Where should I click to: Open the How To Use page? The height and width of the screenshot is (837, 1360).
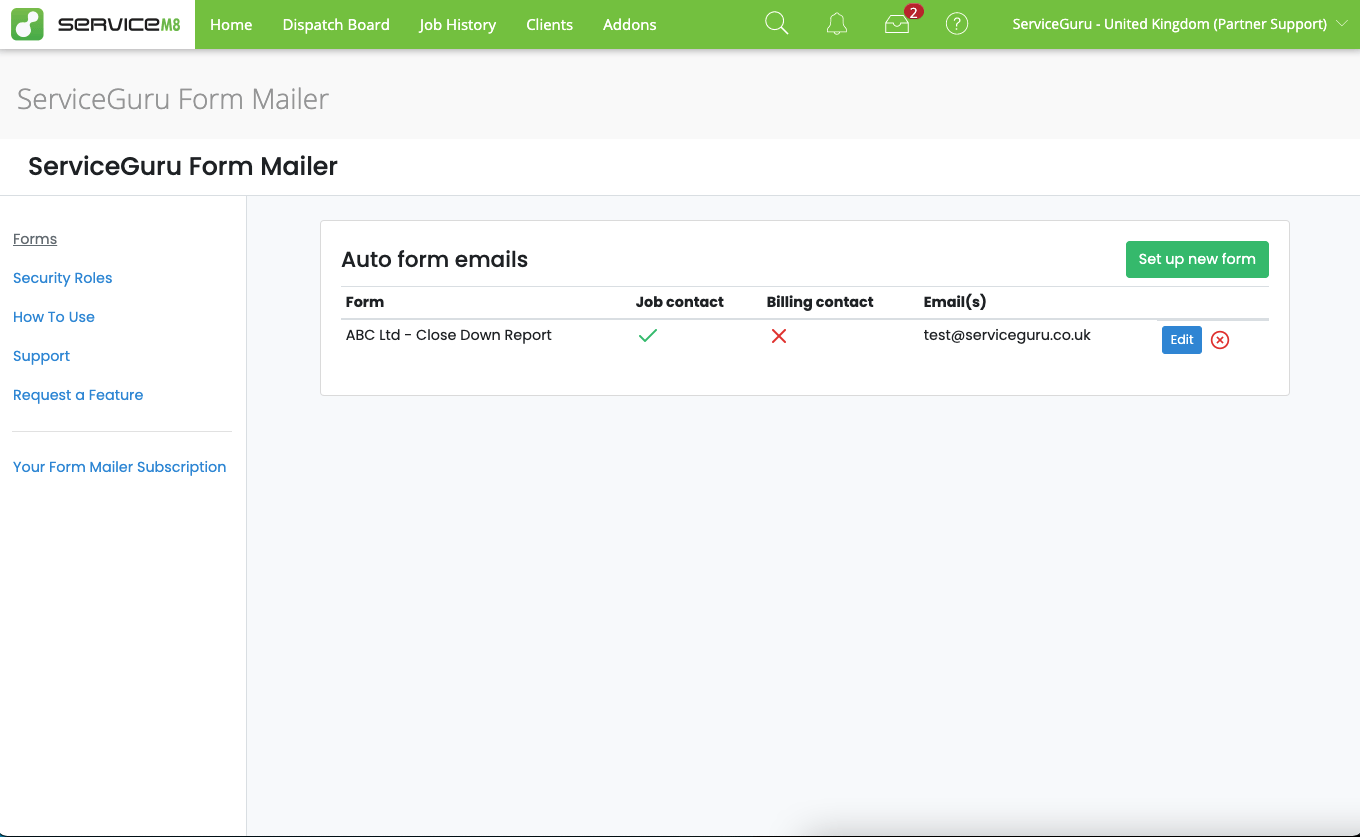tap(54, 317)
